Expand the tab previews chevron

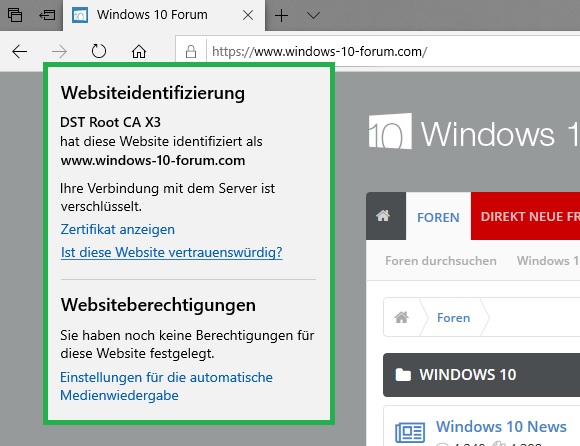tap(313, 16)
